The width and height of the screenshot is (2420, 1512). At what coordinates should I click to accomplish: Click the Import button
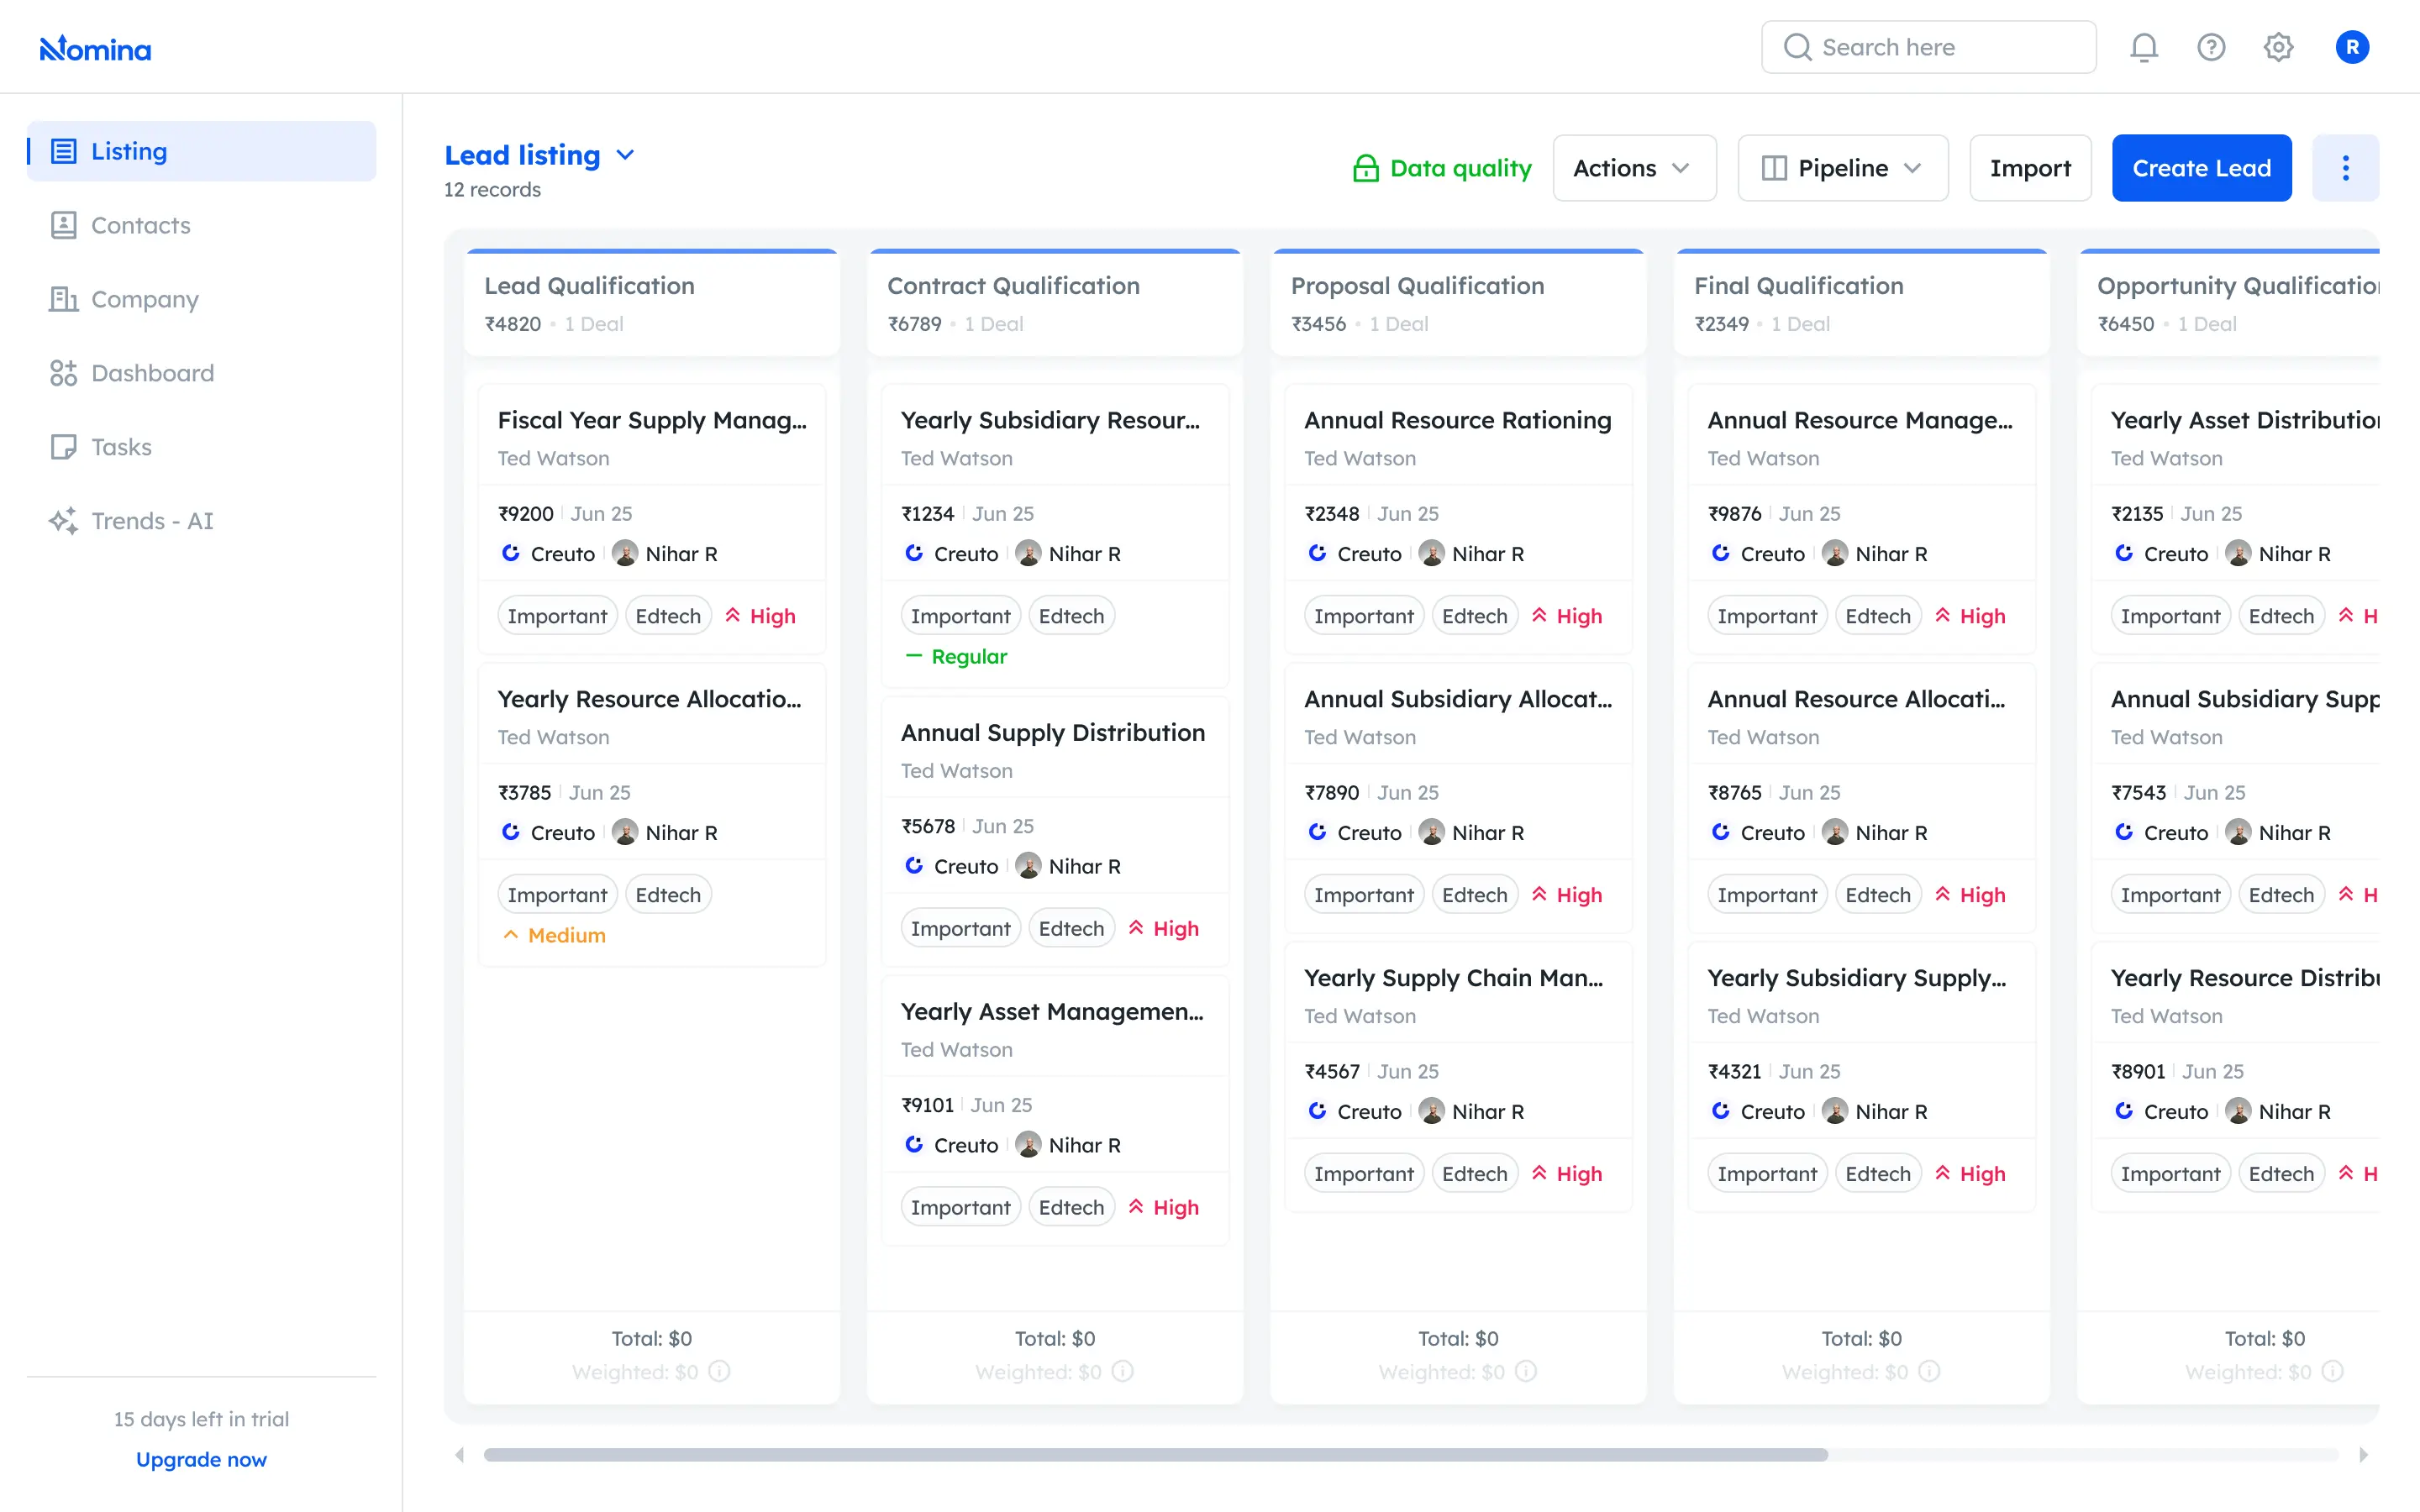2030,168
